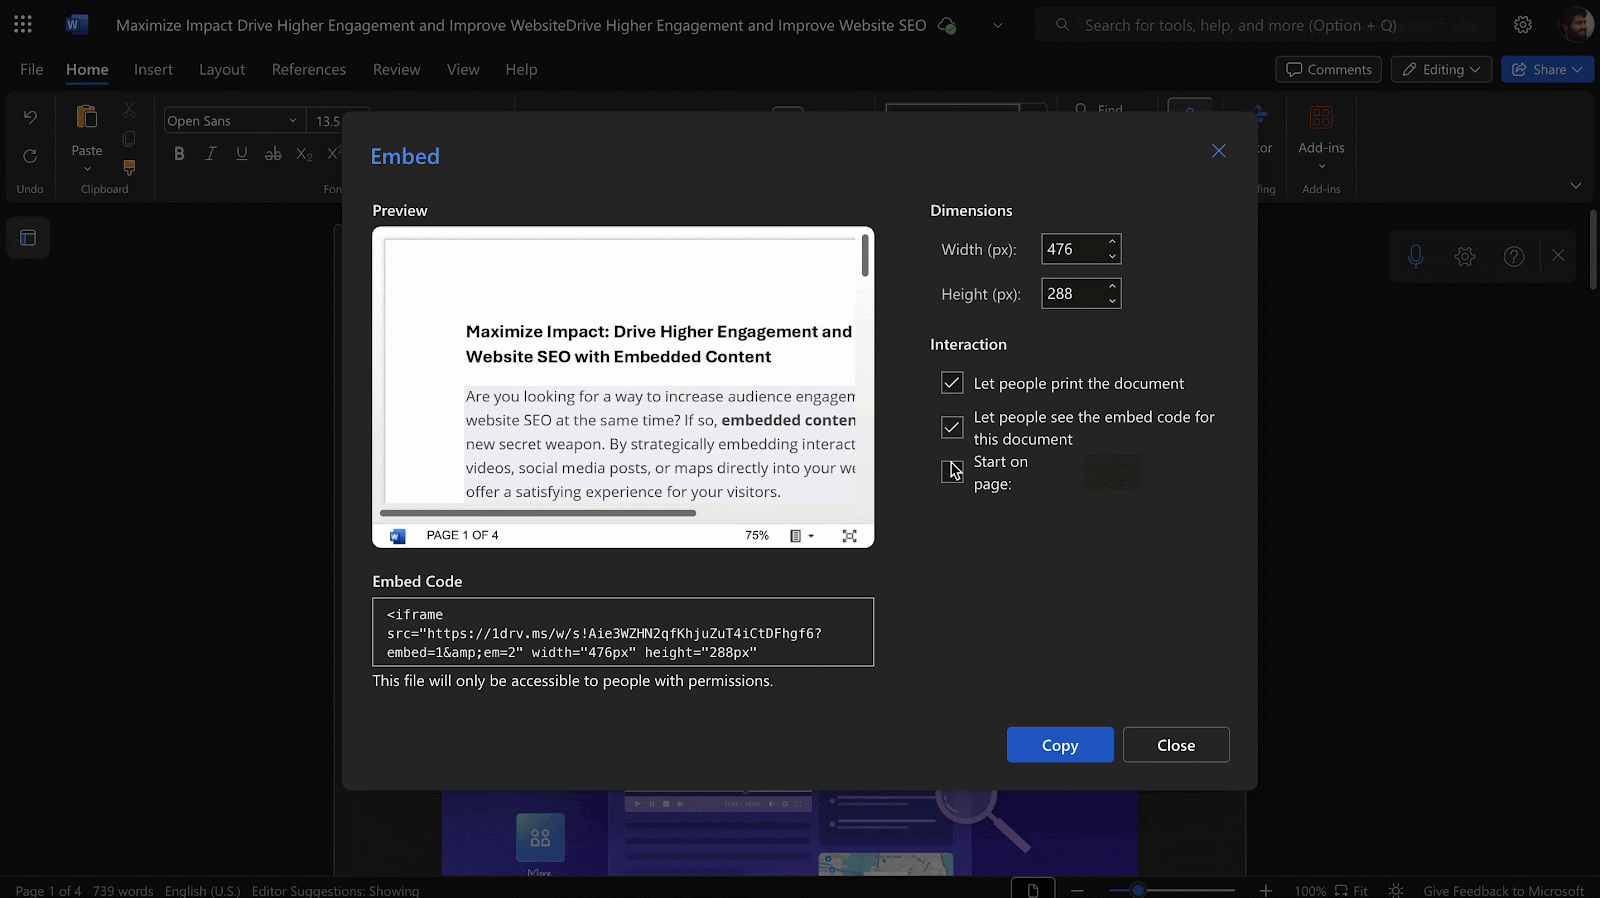
Task: Close Embed dialog with X
Action: 1218,151
